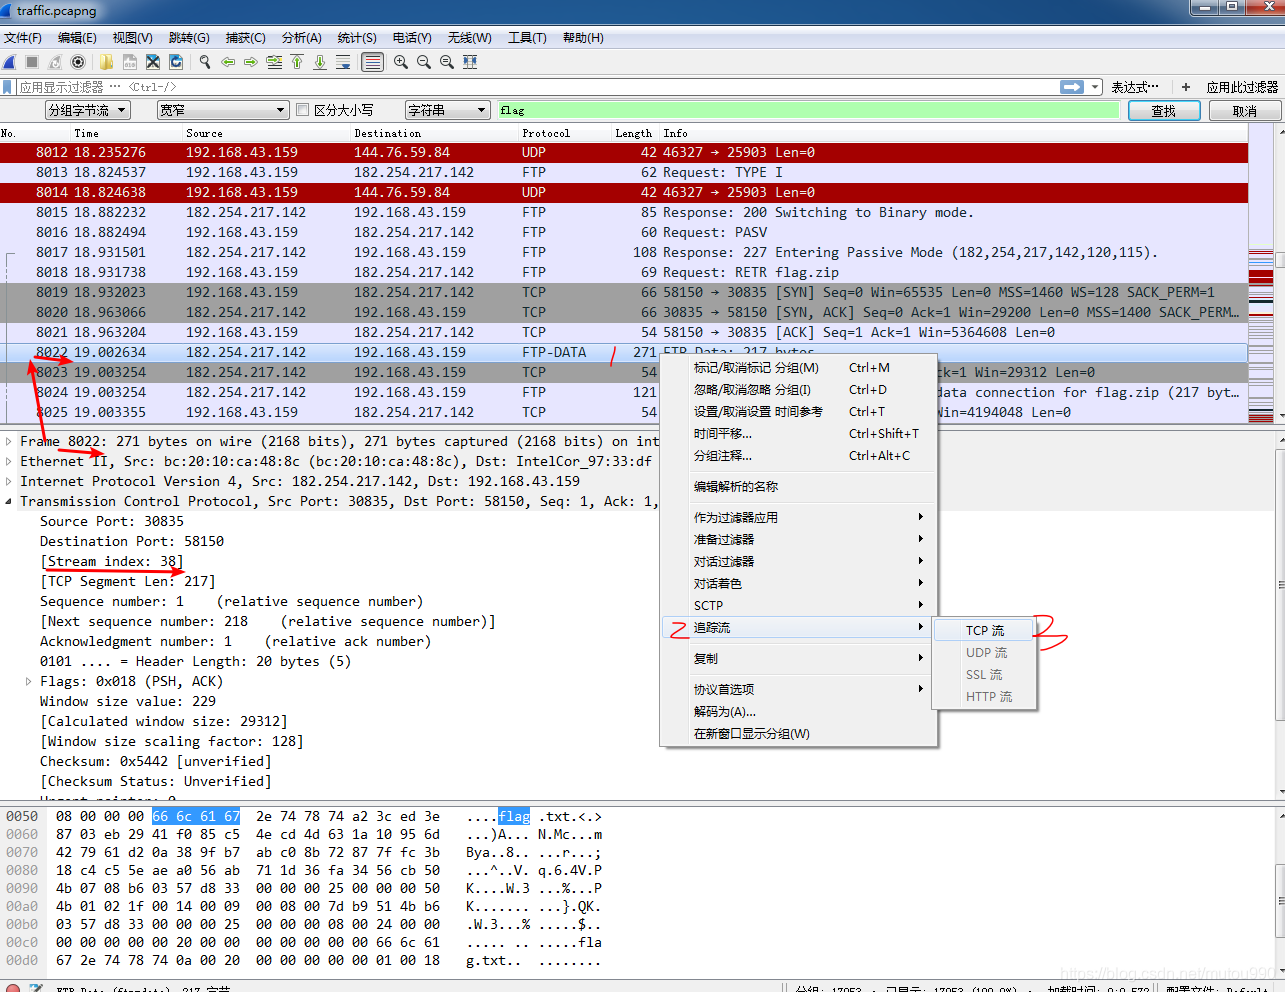Open the 分析(A) menu
Image resolution: width=1285 pixels, height=992 pixels.
[301, 38]
